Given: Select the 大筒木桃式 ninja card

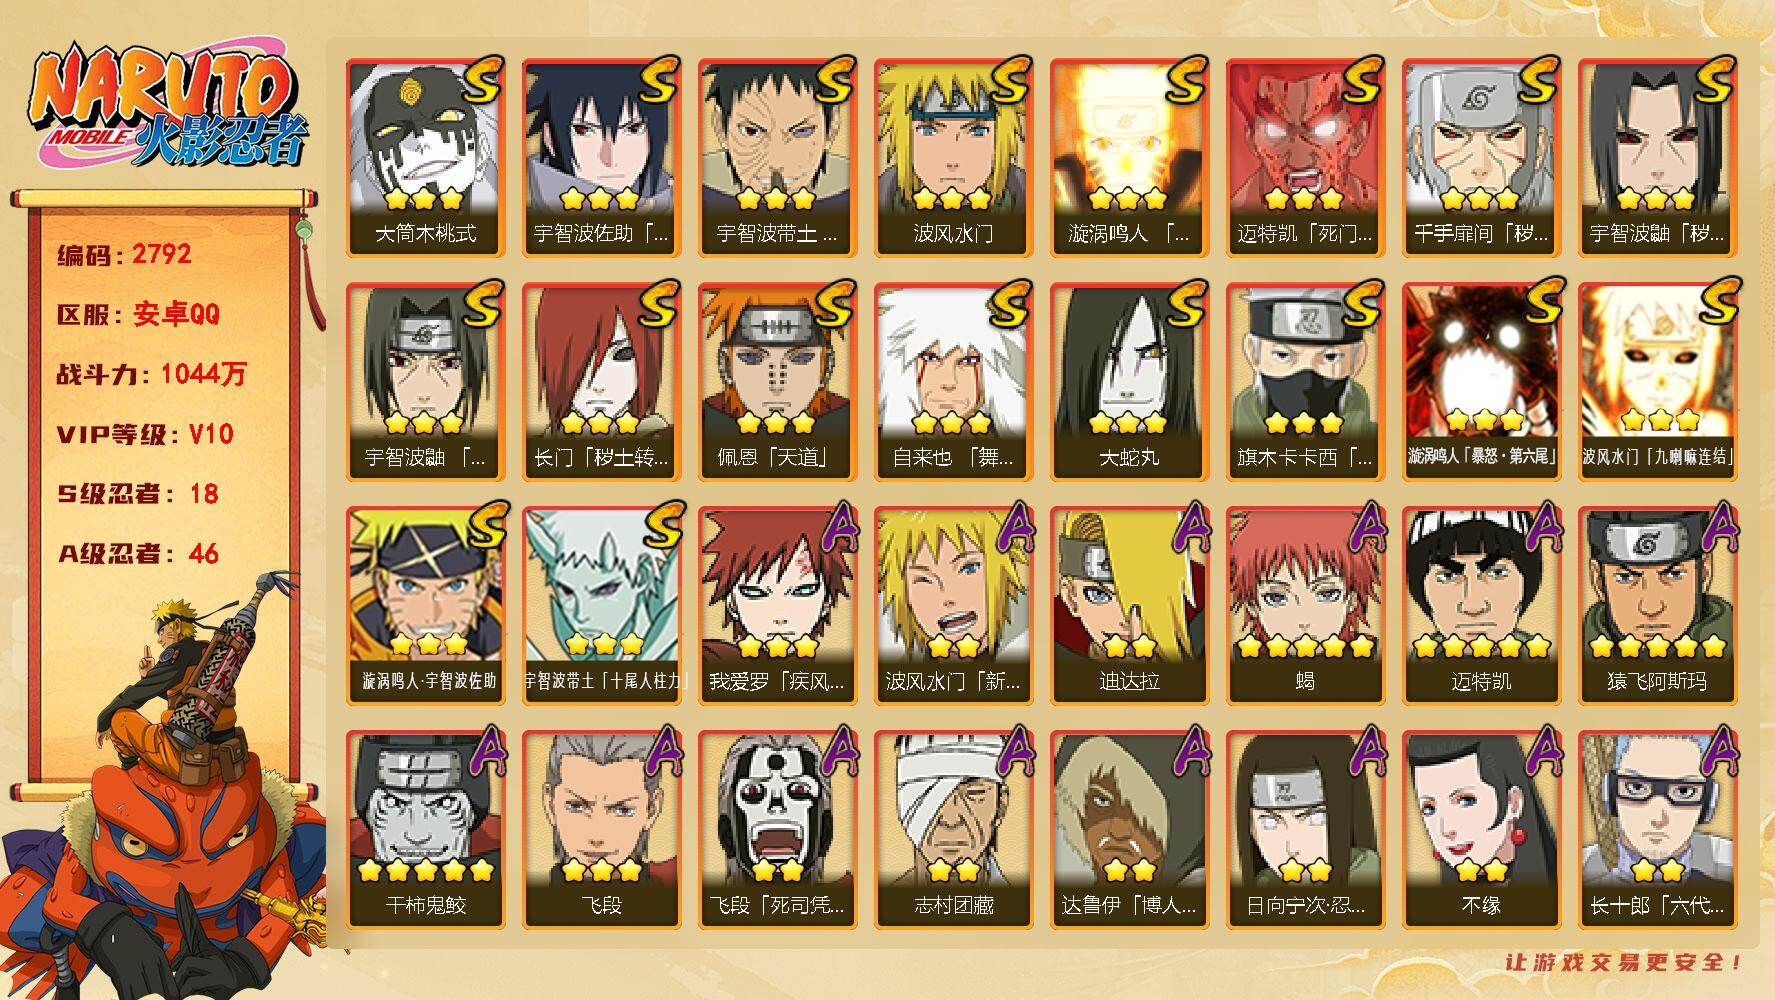Looking at the screenshot, I should click(x=426, y=158).
